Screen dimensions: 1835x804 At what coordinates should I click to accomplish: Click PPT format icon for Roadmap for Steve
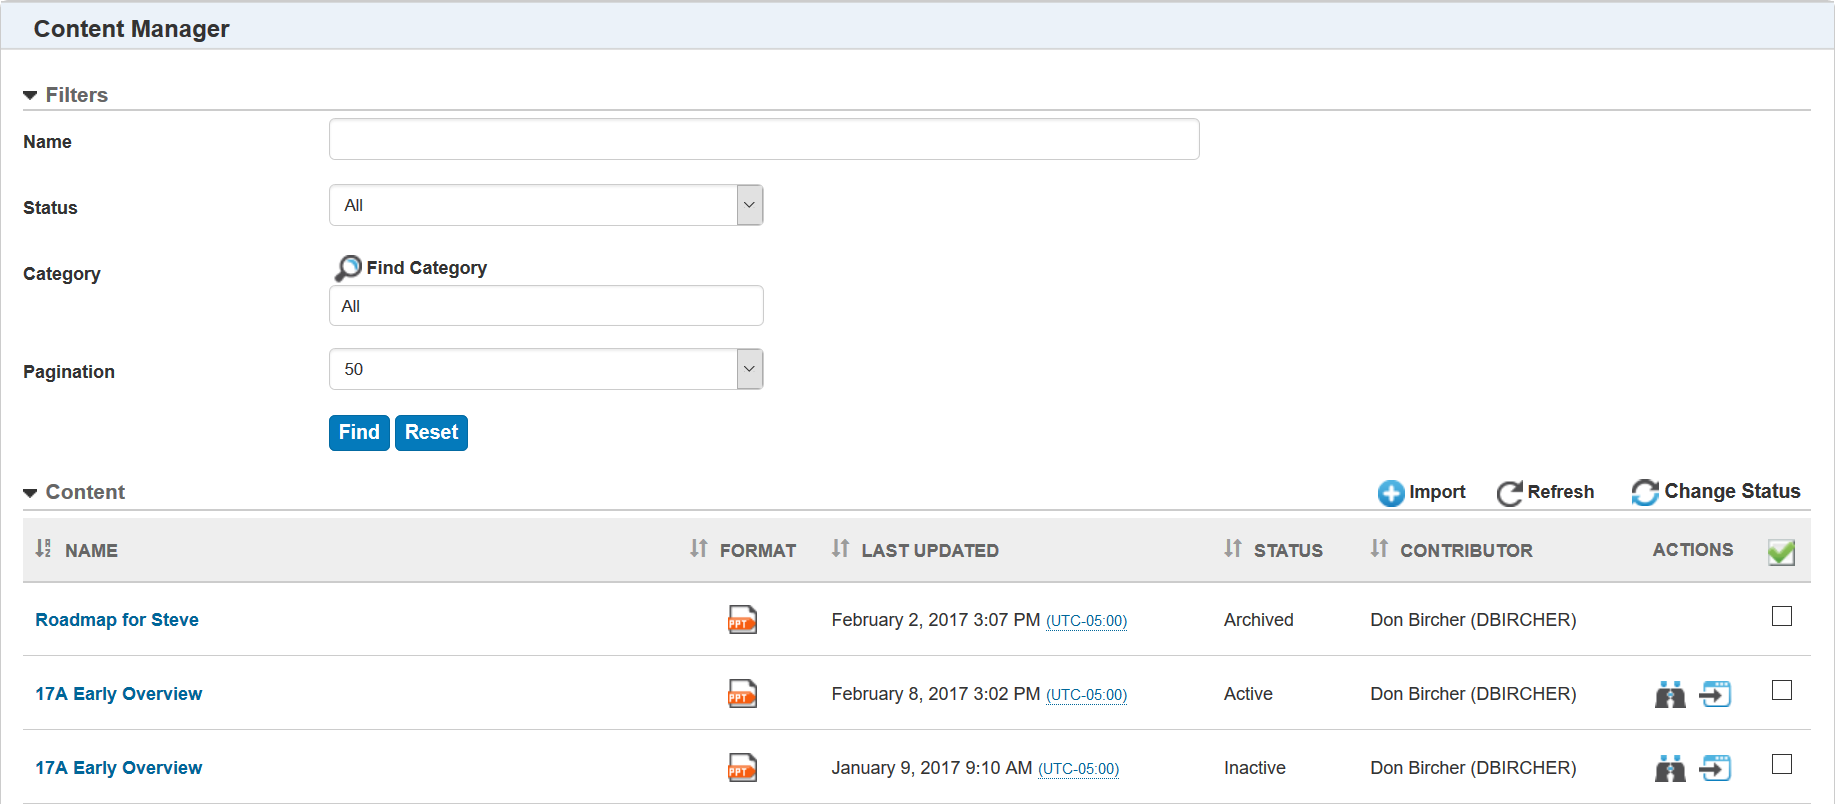(742, 620)
